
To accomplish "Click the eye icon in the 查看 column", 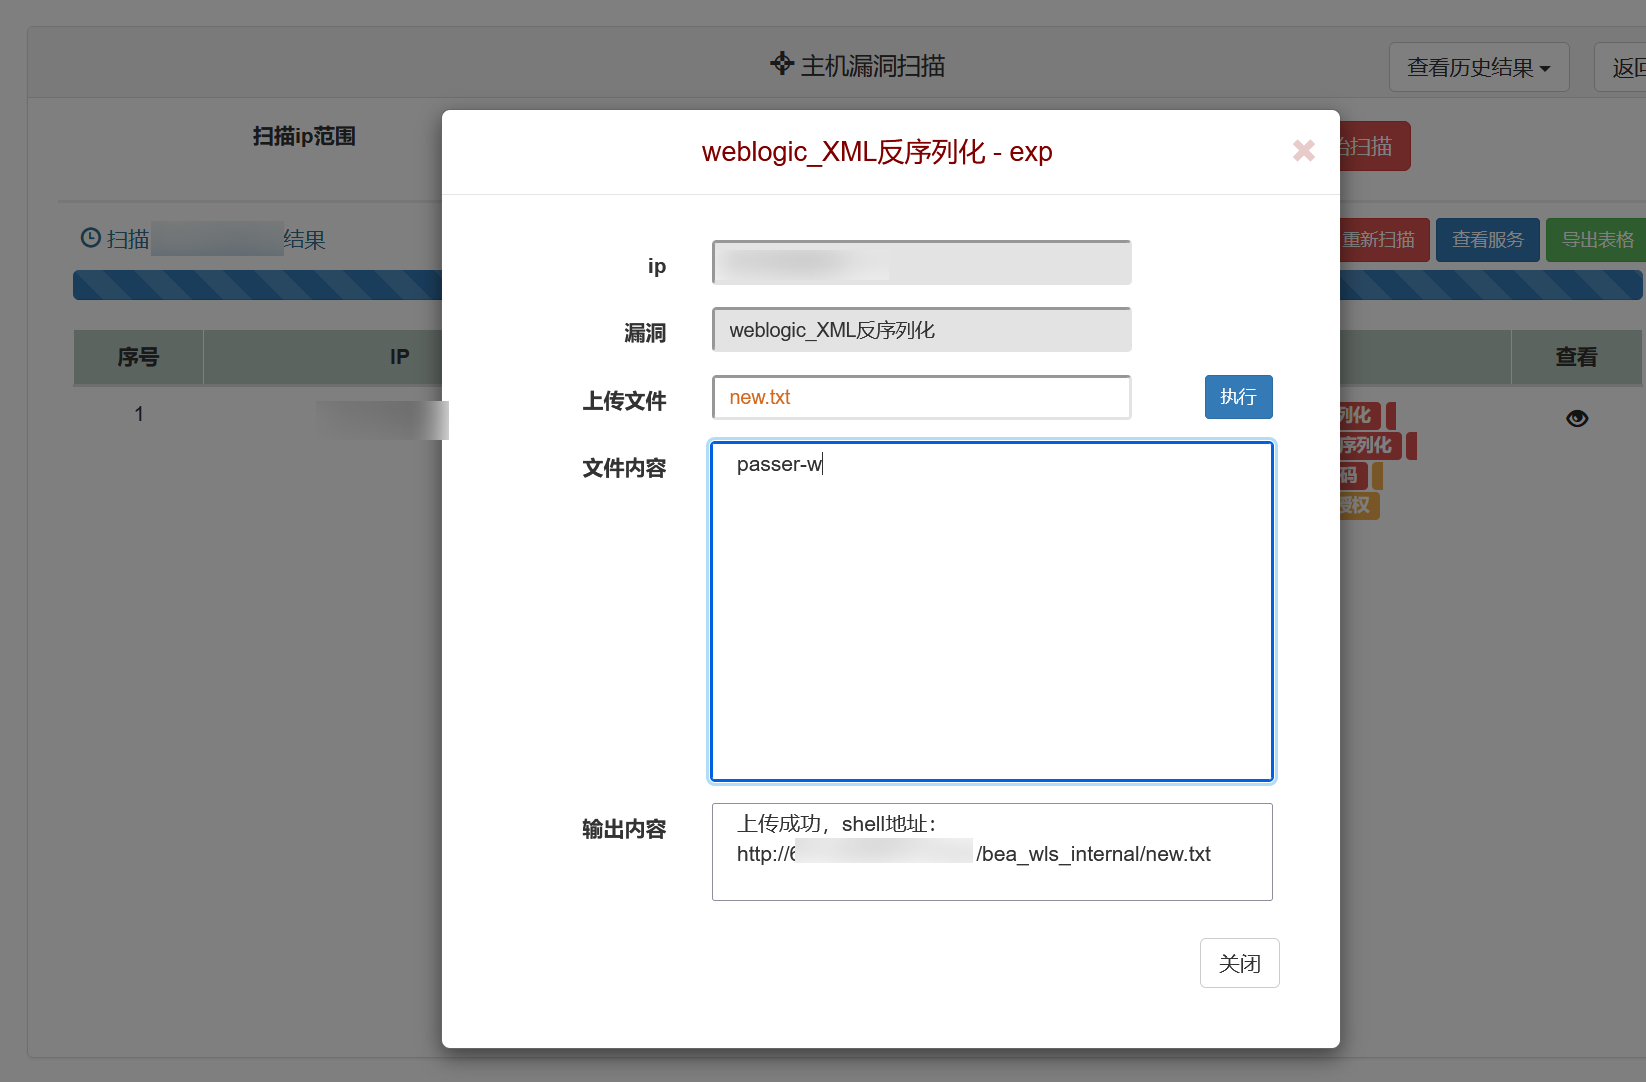I will coord(1577,418).
